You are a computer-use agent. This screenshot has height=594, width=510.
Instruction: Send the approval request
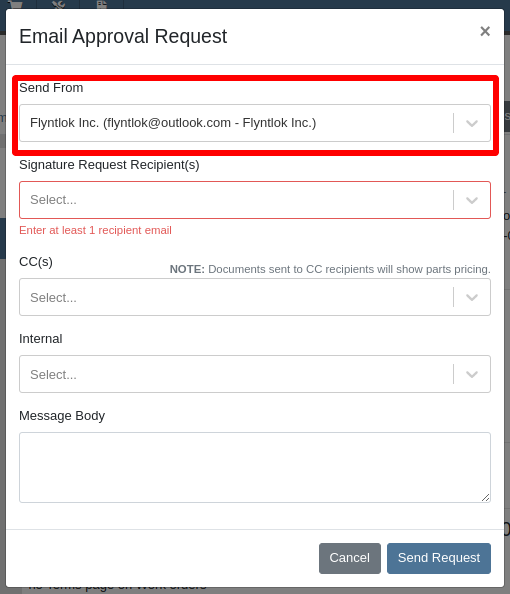[x=439, y=558]
